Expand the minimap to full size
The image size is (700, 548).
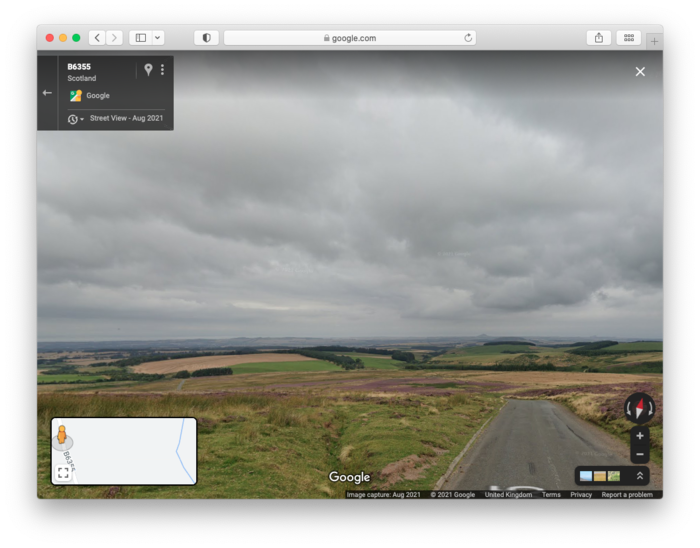pyautogui.click(x=63, y=473)
